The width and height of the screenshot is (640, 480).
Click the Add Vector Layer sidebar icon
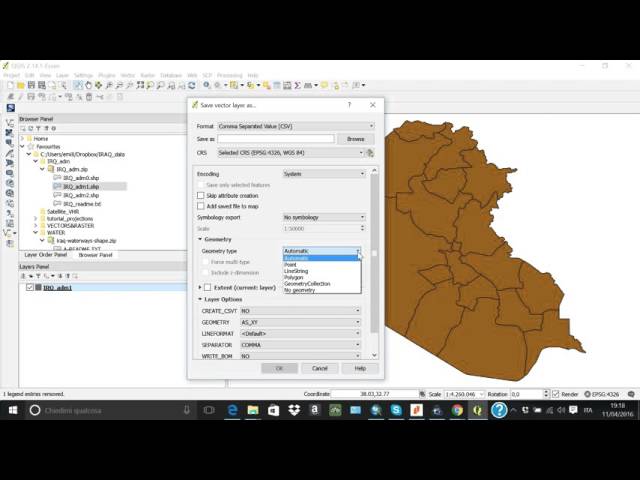9,122
